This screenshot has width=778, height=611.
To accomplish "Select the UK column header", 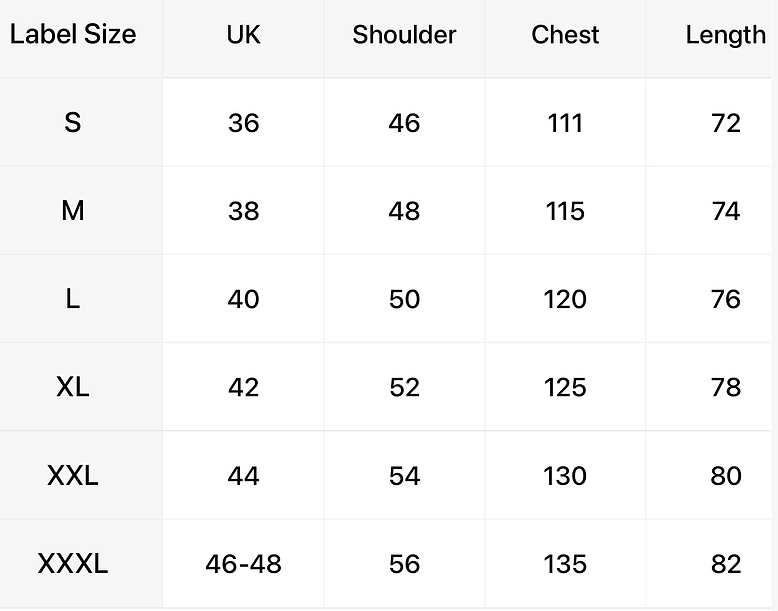I will [x=243, y=35].
